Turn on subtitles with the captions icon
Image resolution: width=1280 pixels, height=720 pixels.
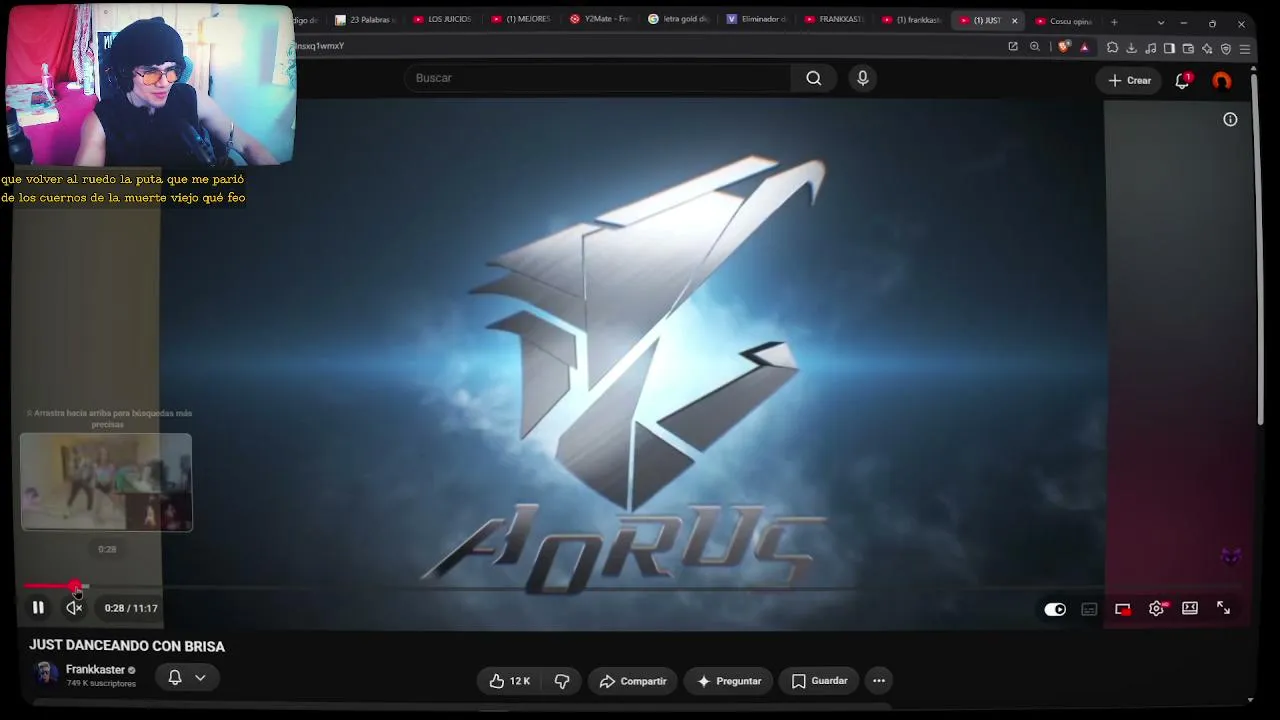[x=1089, y=609]
